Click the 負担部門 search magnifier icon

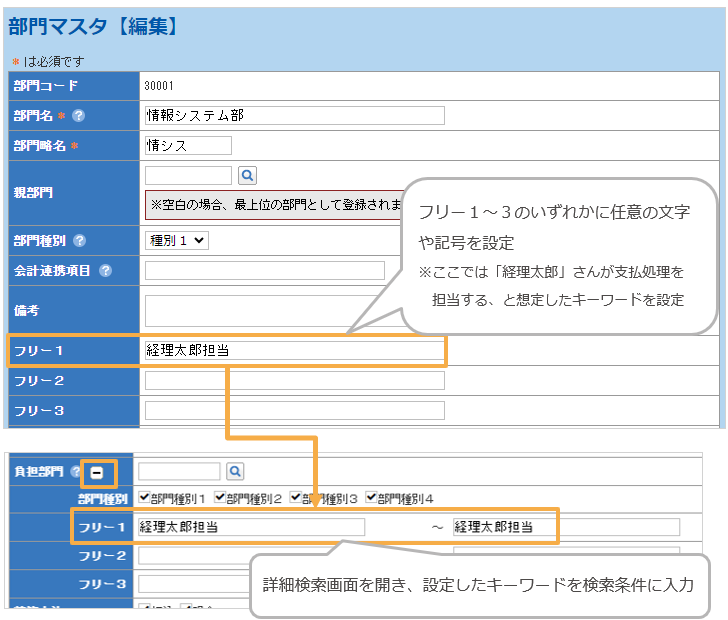click(x=234, y=471)
